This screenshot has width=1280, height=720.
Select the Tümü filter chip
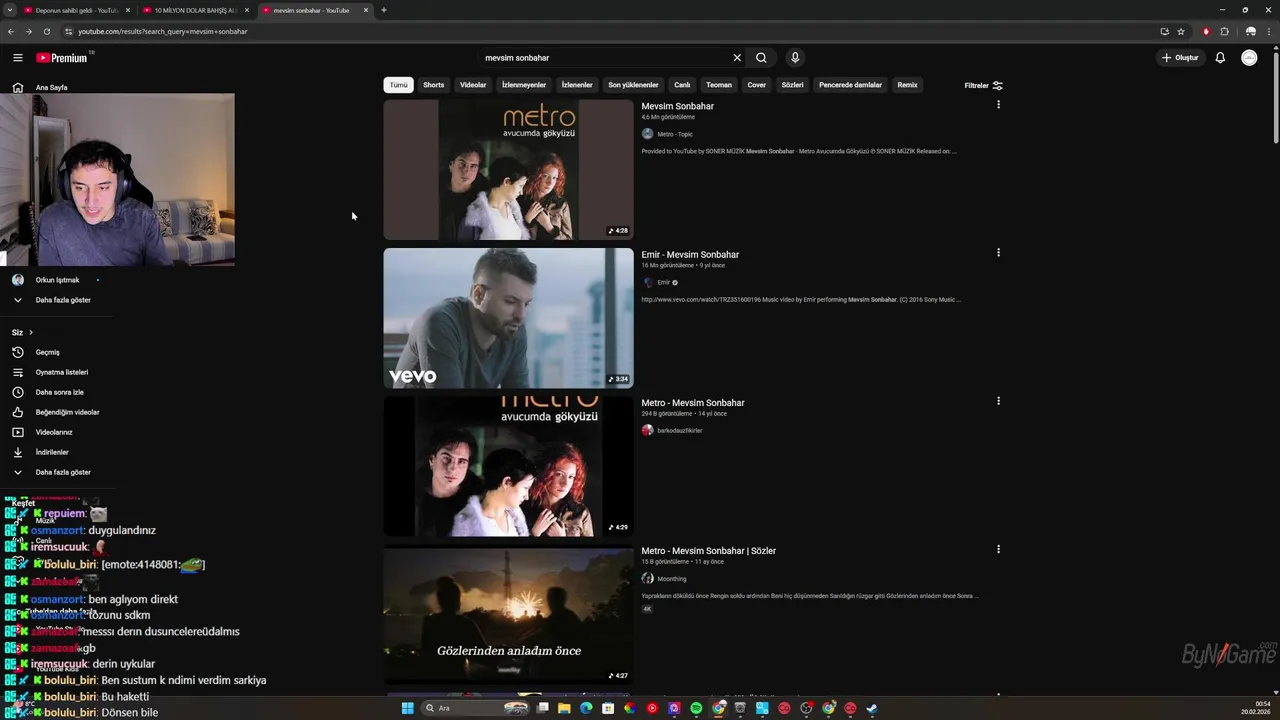398,85
